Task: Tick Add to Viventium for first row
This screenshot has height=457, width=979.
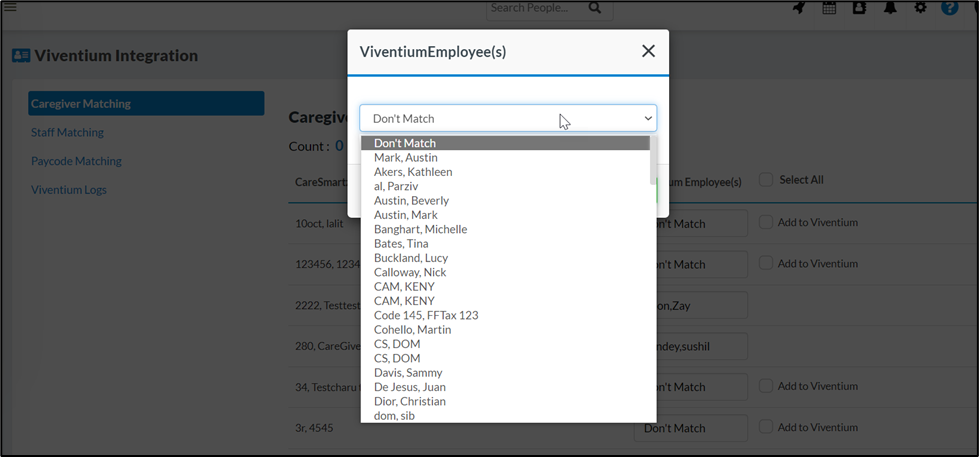Action: pyautogui.click(x=766, y=222)
